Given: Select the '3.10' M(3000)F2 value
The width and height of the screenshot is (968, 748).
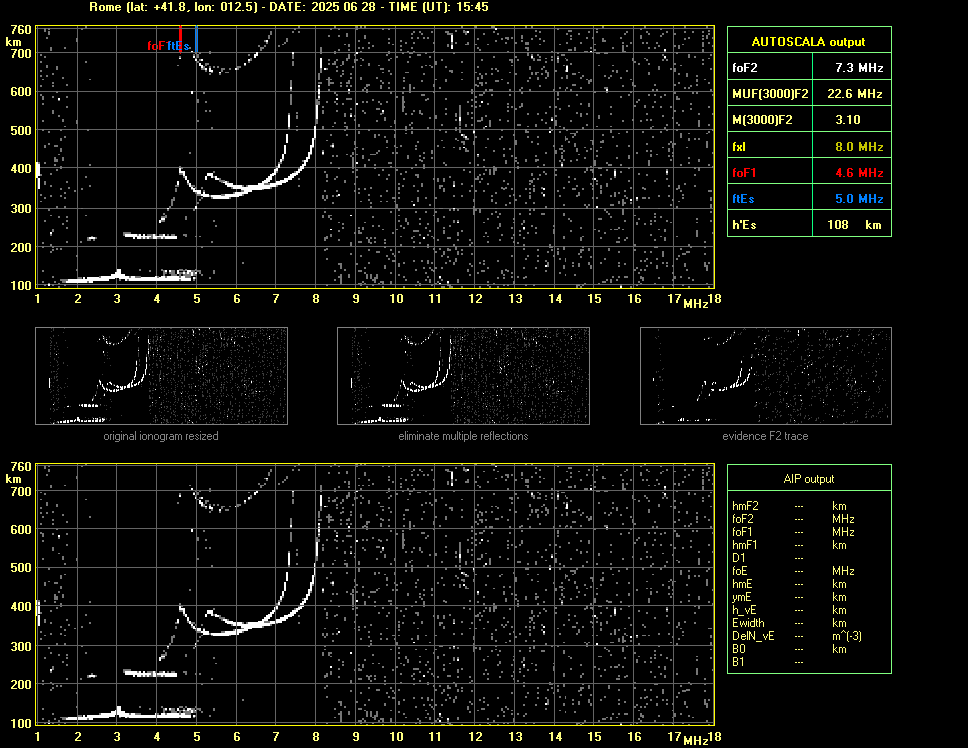Looking at the screenshot, I should pos(848,120).
